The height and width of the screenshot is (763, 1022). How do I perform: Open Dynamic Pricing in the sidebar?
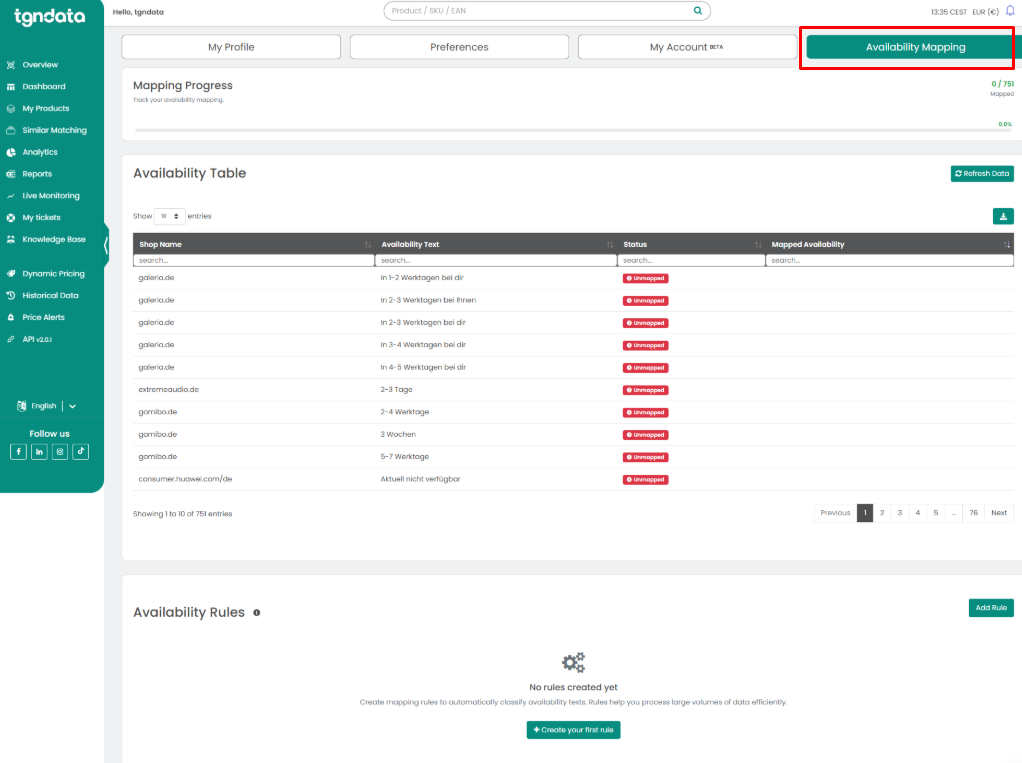click(53, 273)
